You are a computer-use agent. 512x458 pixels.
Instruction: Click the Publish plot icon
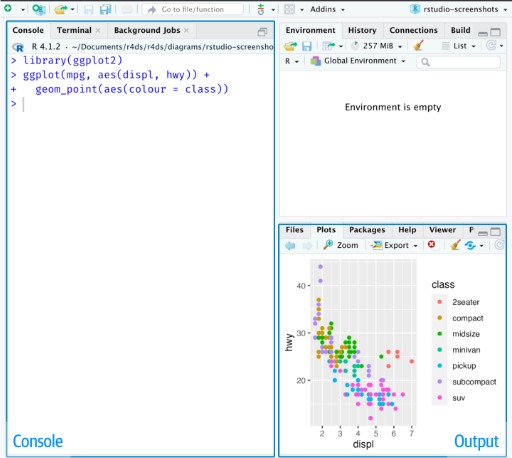(x=470, y=245)
